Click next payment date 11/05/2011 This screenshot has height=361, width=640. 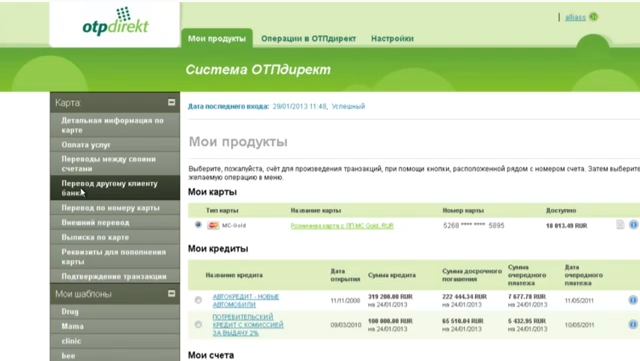coord(579,301)
